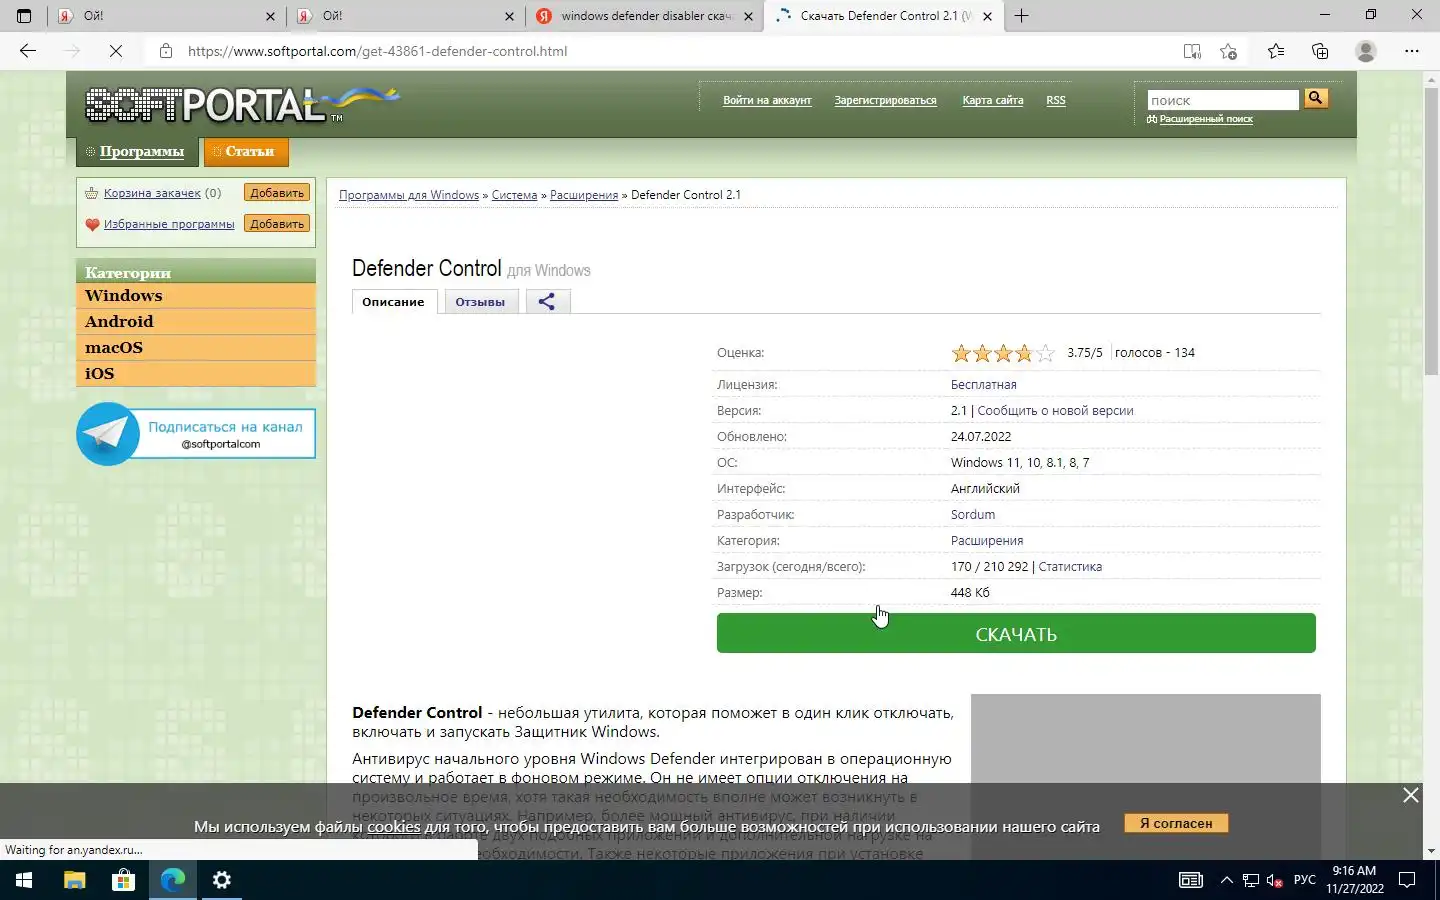This screenshot has height=900, width=1440.
Task: Add this page to favorites star
Action: (1229, 51)
